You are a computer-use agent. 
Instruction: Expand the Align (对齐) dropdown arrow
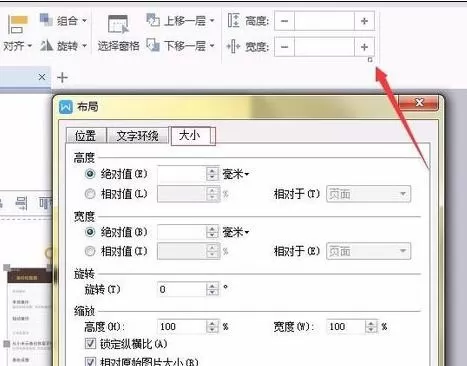(x=29, y=45)
